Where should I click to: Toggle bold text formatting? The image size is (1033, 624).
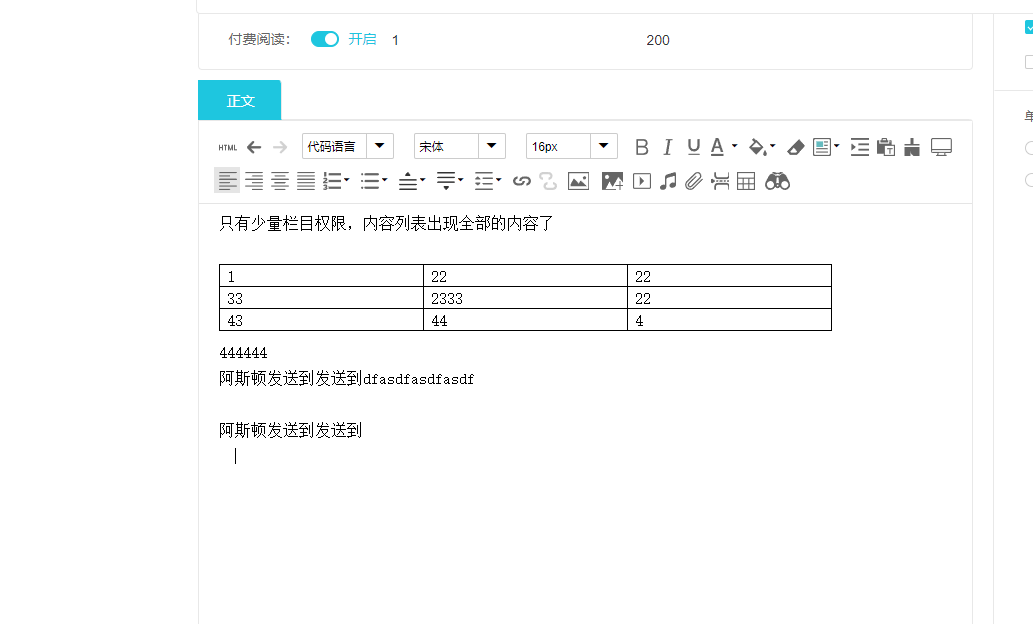[642, 147]
